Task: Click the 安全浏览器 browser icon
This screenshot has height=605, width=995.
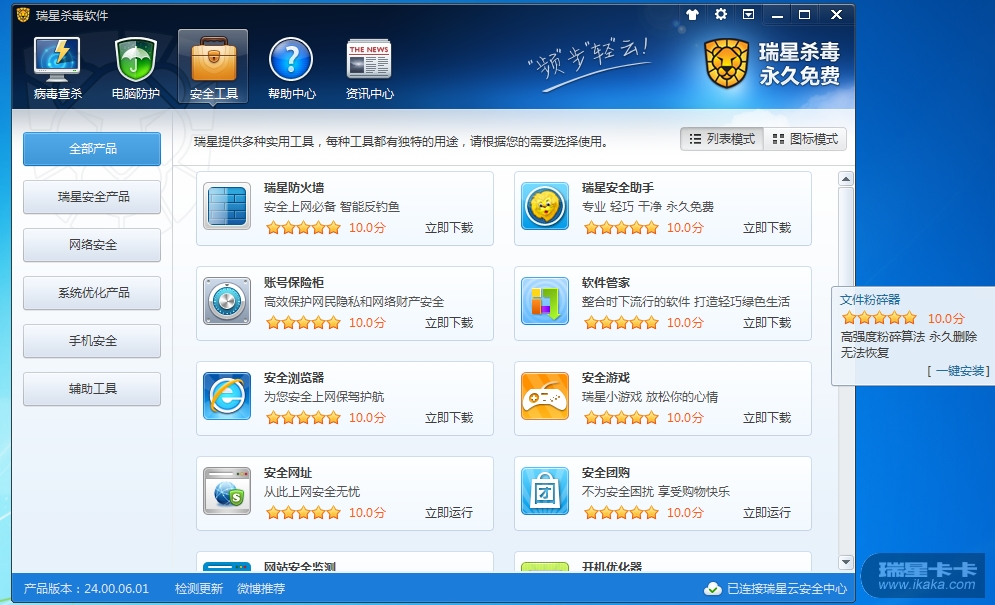Action: pos(227,396)
